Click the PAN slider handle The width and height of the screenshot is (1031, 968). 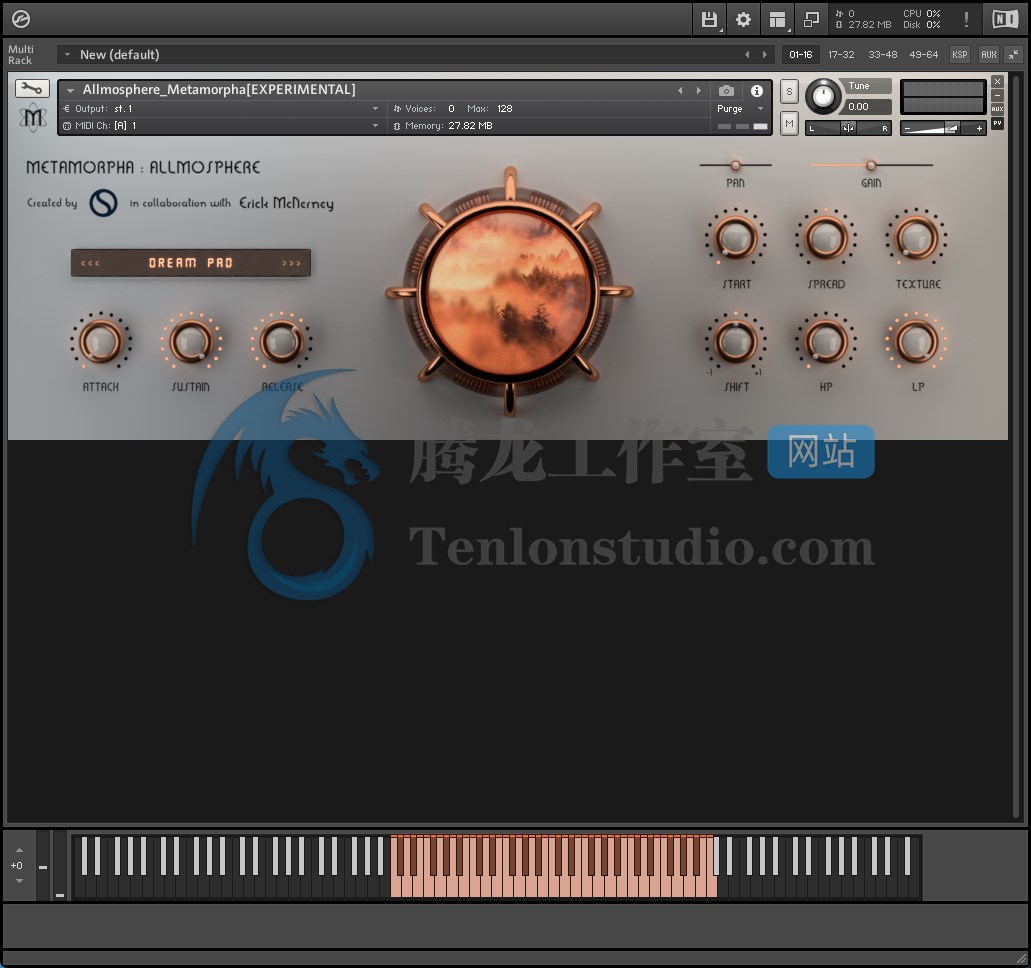pos(735,165)
